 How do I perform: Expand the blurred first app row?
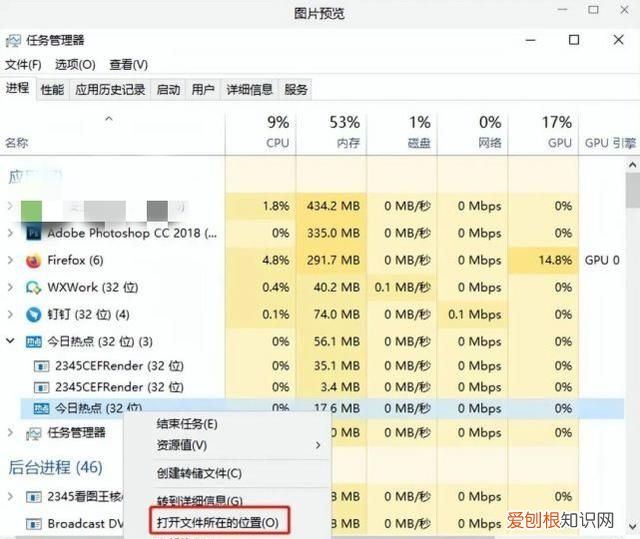coord(10,206)
